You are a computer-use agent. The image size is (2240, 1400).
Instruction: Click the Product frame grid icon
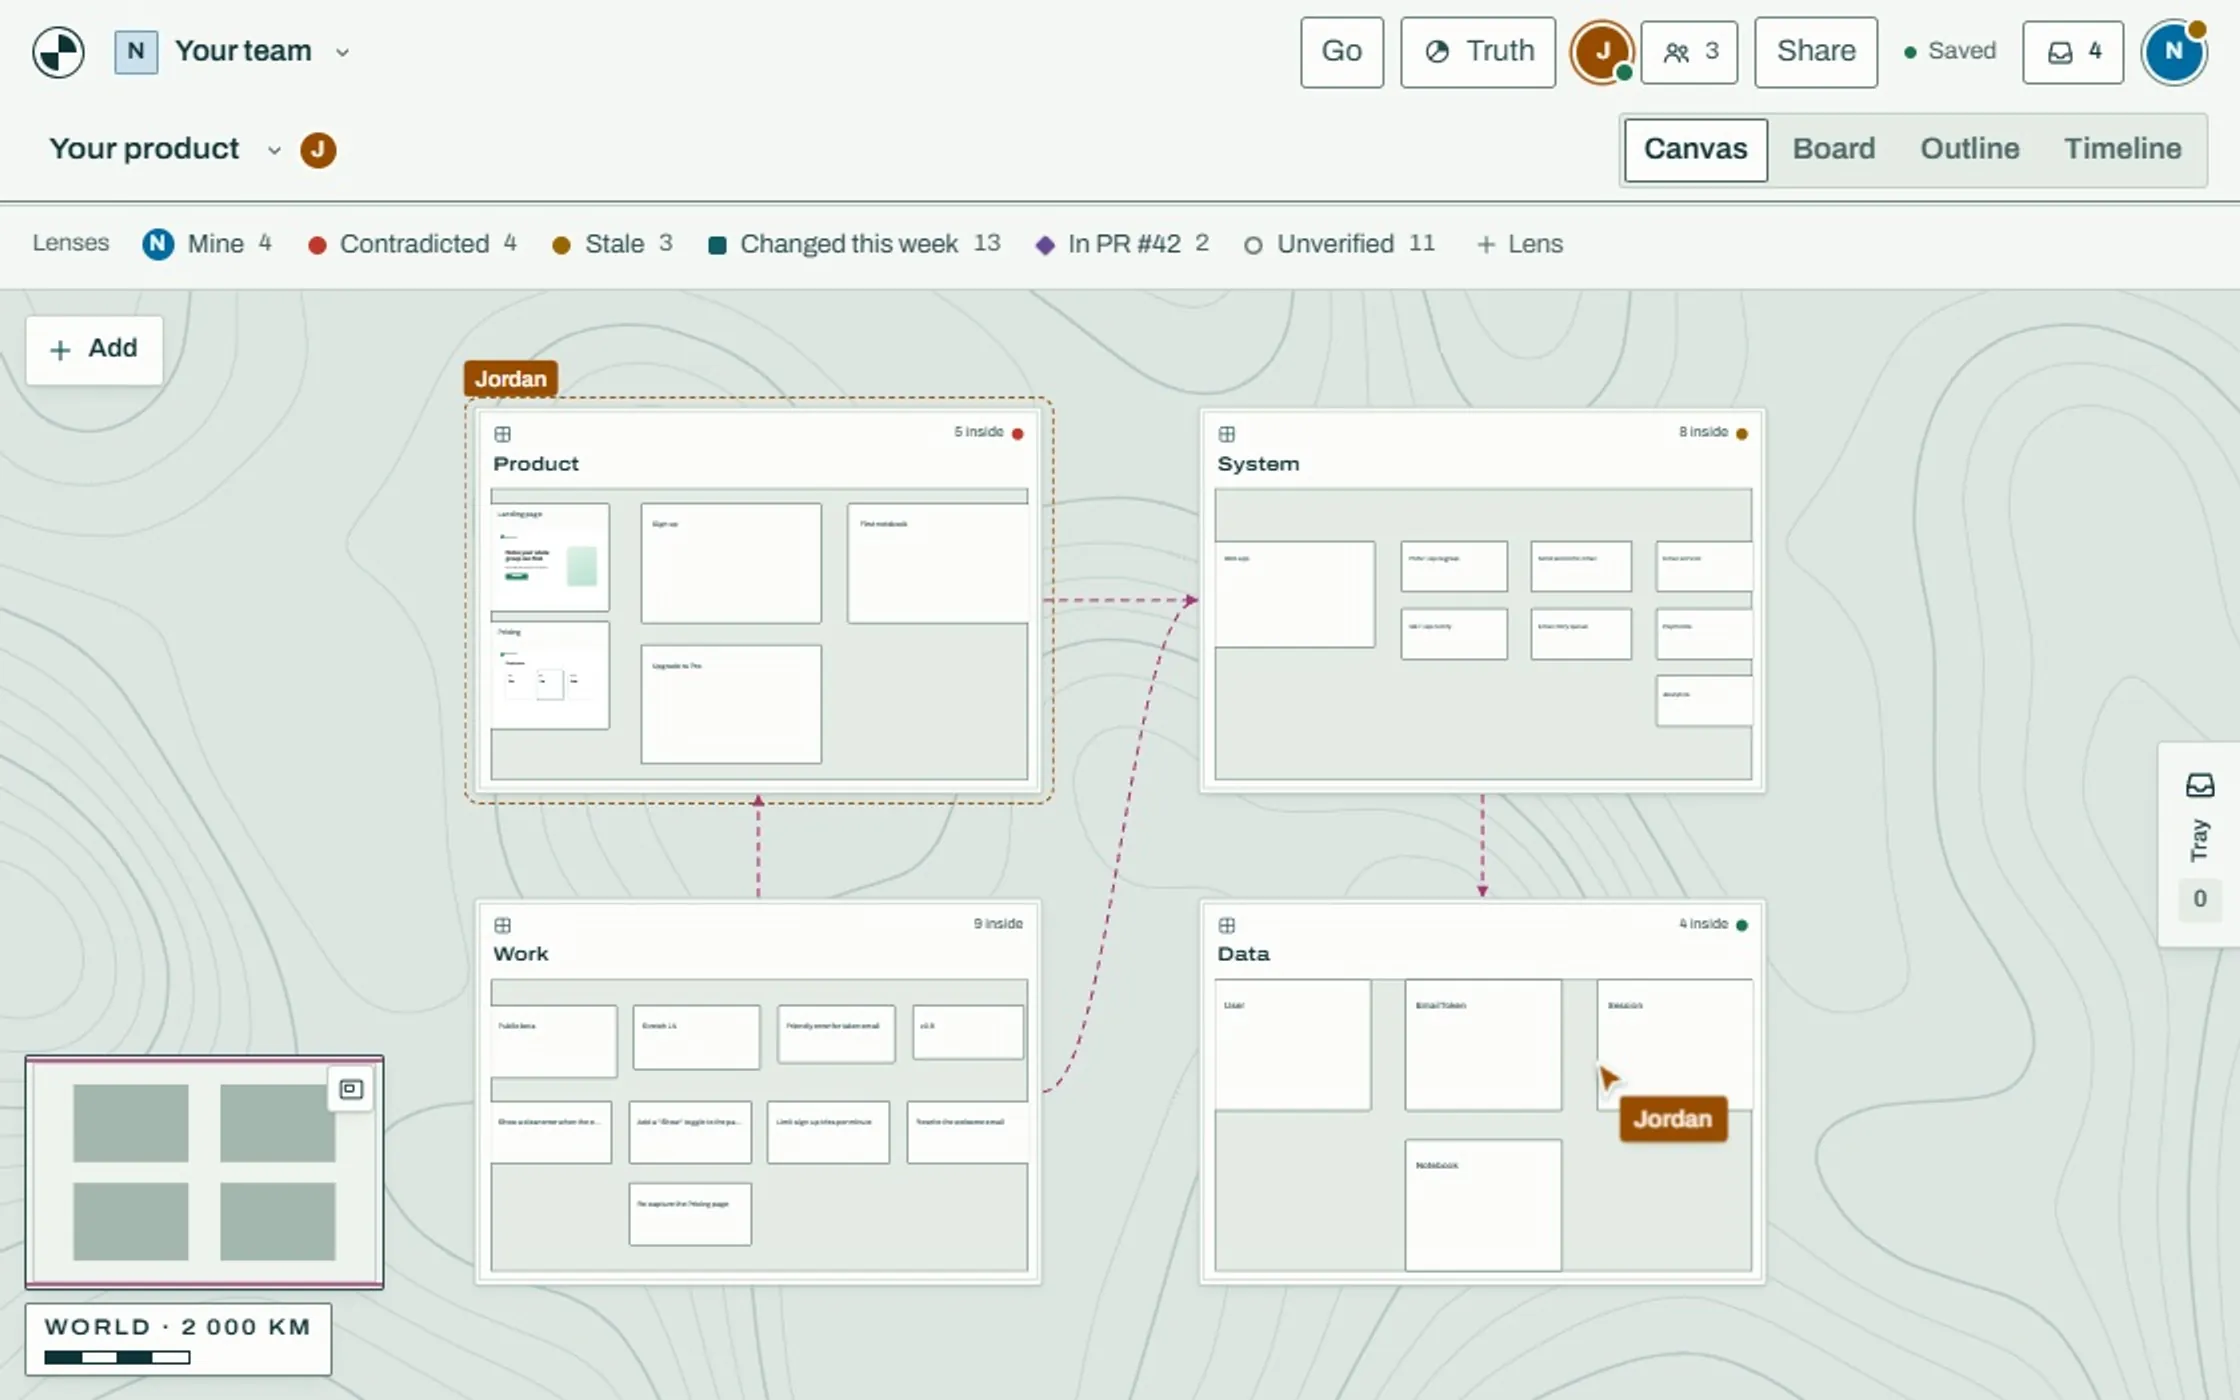point(503,434)
